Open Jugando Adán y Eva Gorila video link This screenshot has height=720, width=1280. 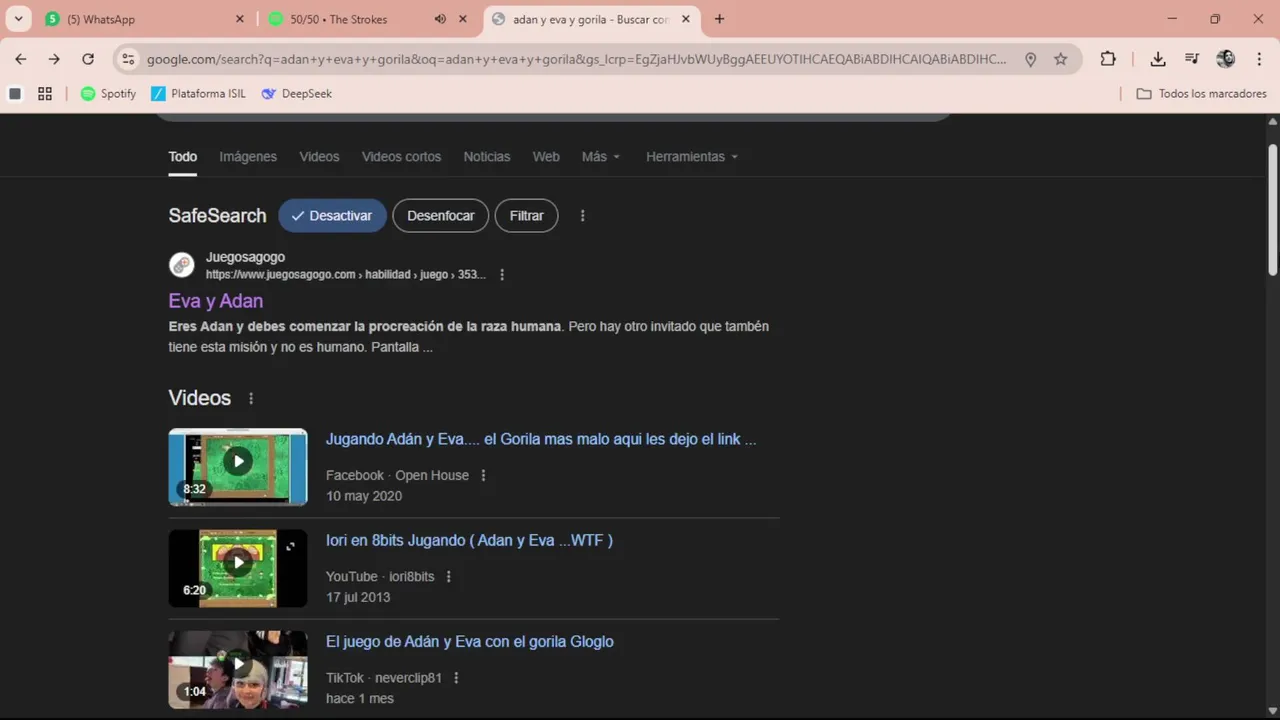click(540, 439)
